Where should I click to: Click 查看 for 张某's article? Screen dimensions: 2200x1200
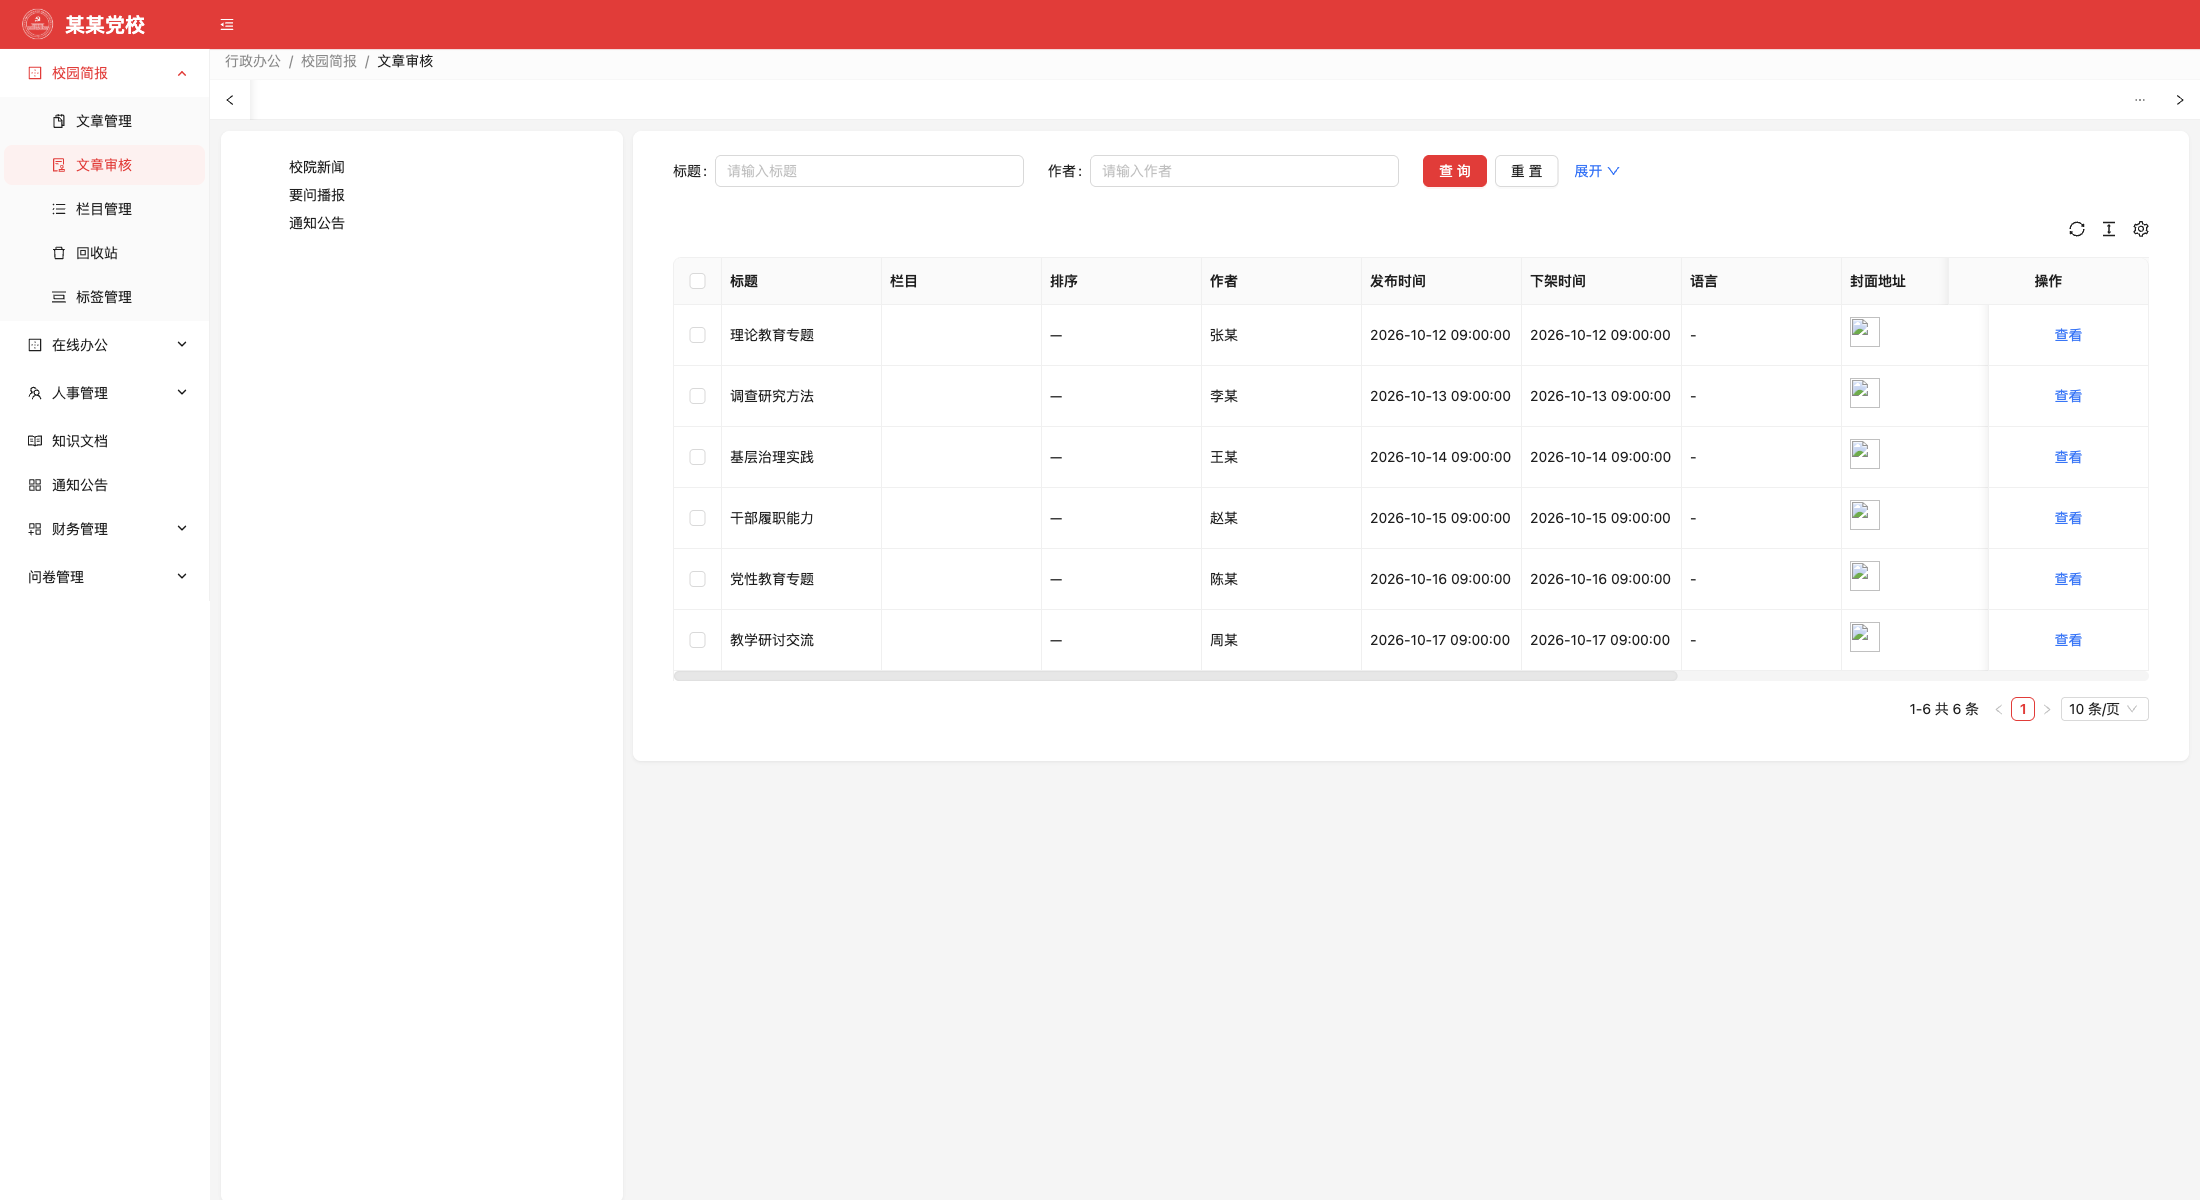[2068, 335]
